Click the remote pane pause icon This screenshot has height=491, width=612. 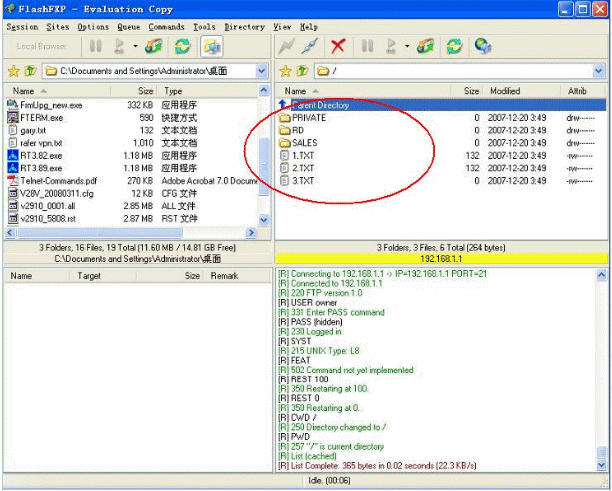coord(367,46)
